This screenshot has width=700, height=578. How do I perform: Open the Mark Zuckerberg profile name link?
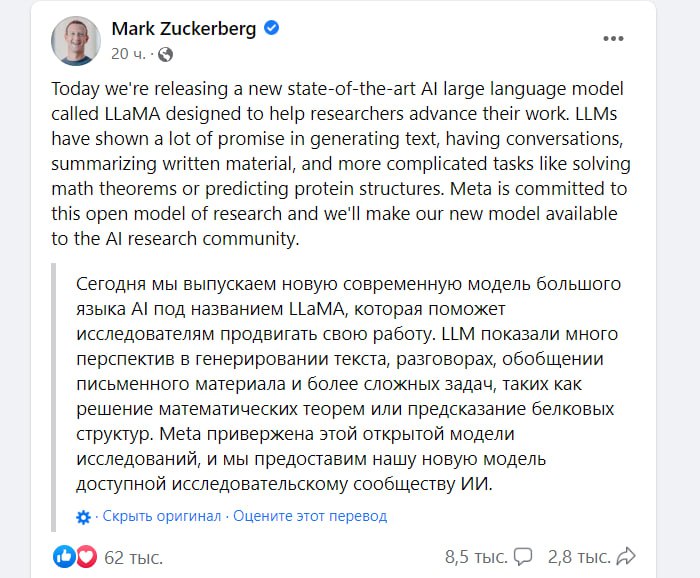(182, 28)
